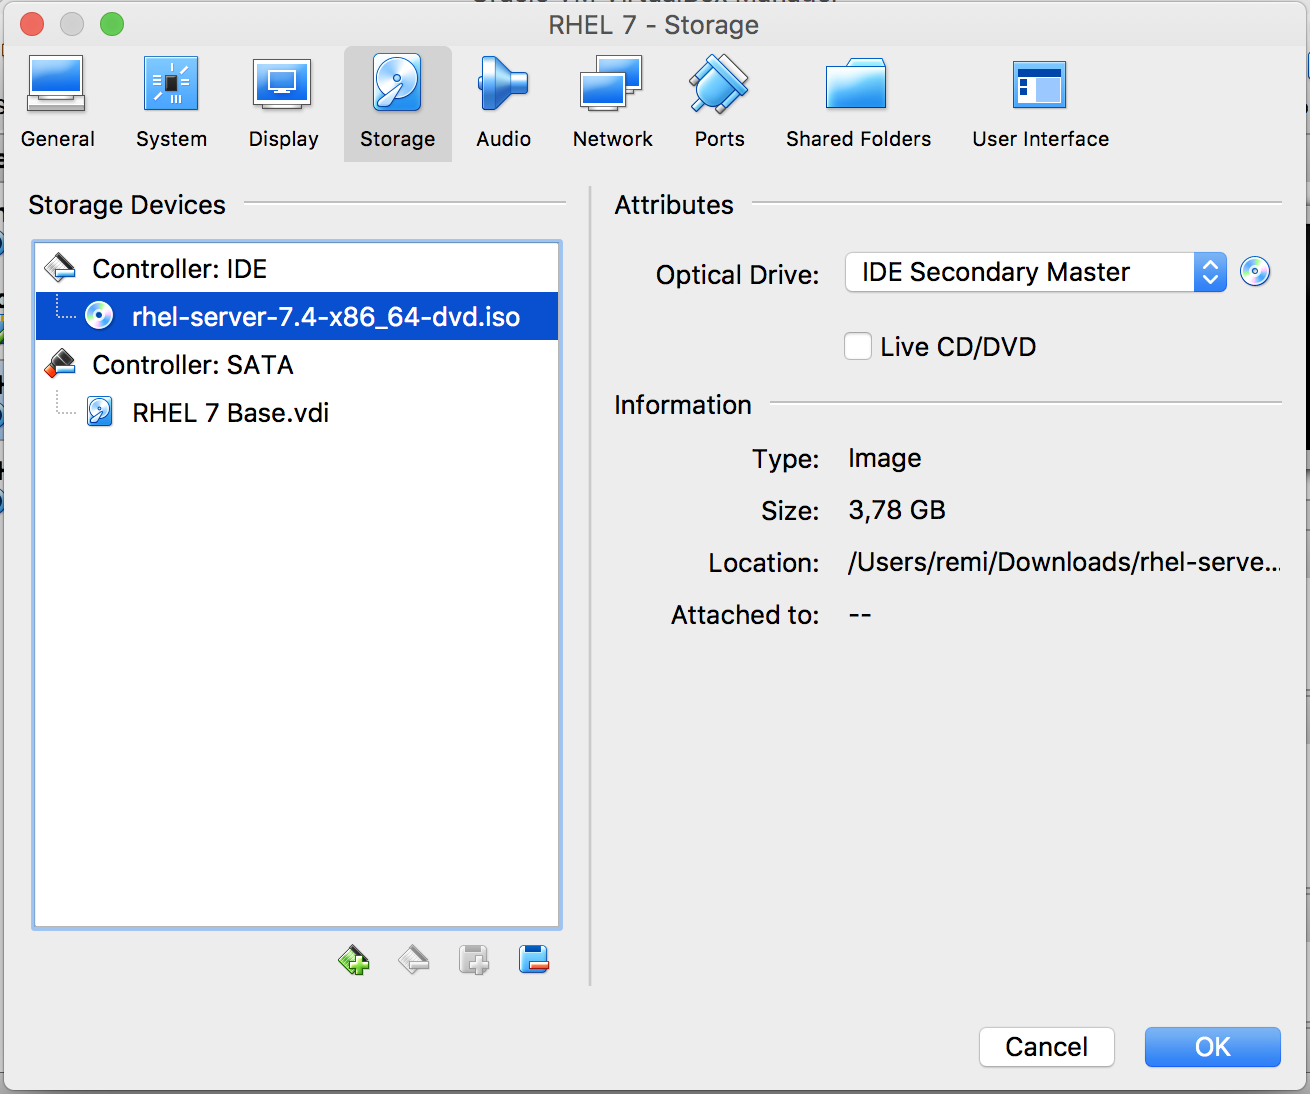Click the Remove storage controller icon

click(414, 960)
